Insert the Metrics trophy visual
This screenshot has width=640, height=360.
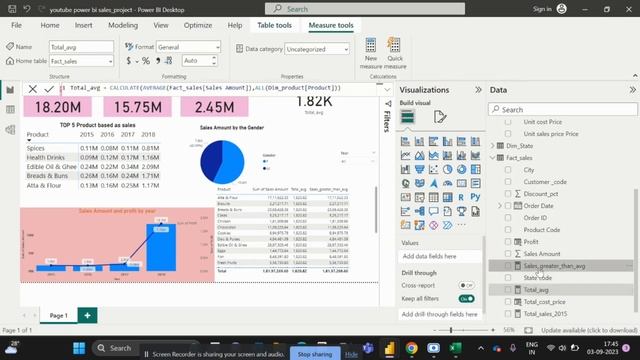pyautogui.click(x=461, y=211)
